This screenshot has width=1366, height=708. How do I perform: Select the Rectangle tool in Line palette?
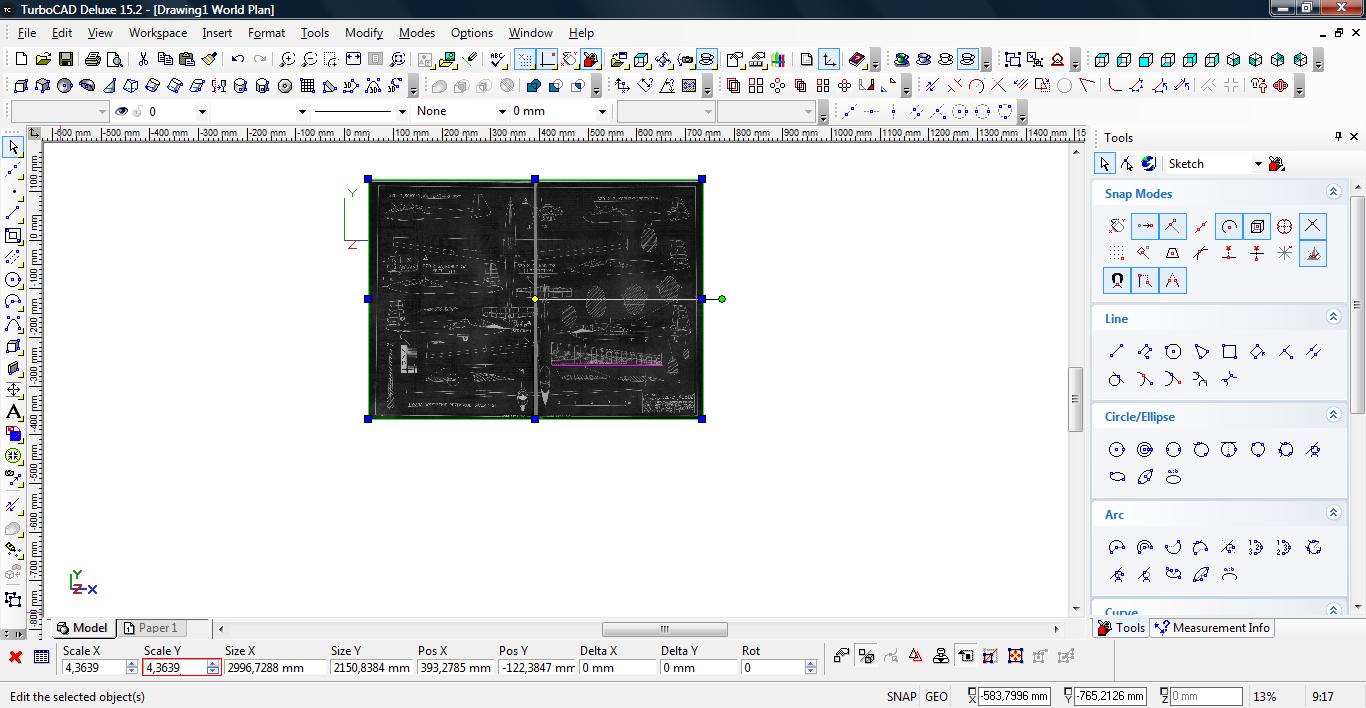point(1229,351)
